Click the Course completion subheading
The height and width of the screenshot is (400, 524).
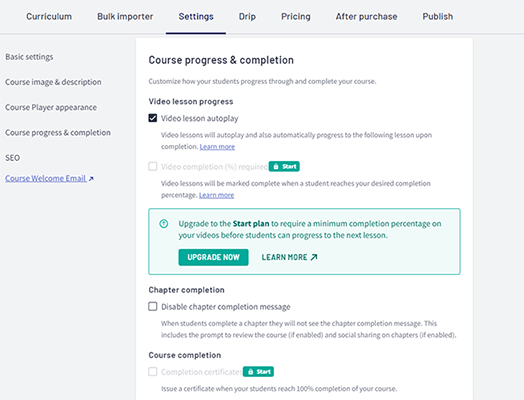point(185,355)
